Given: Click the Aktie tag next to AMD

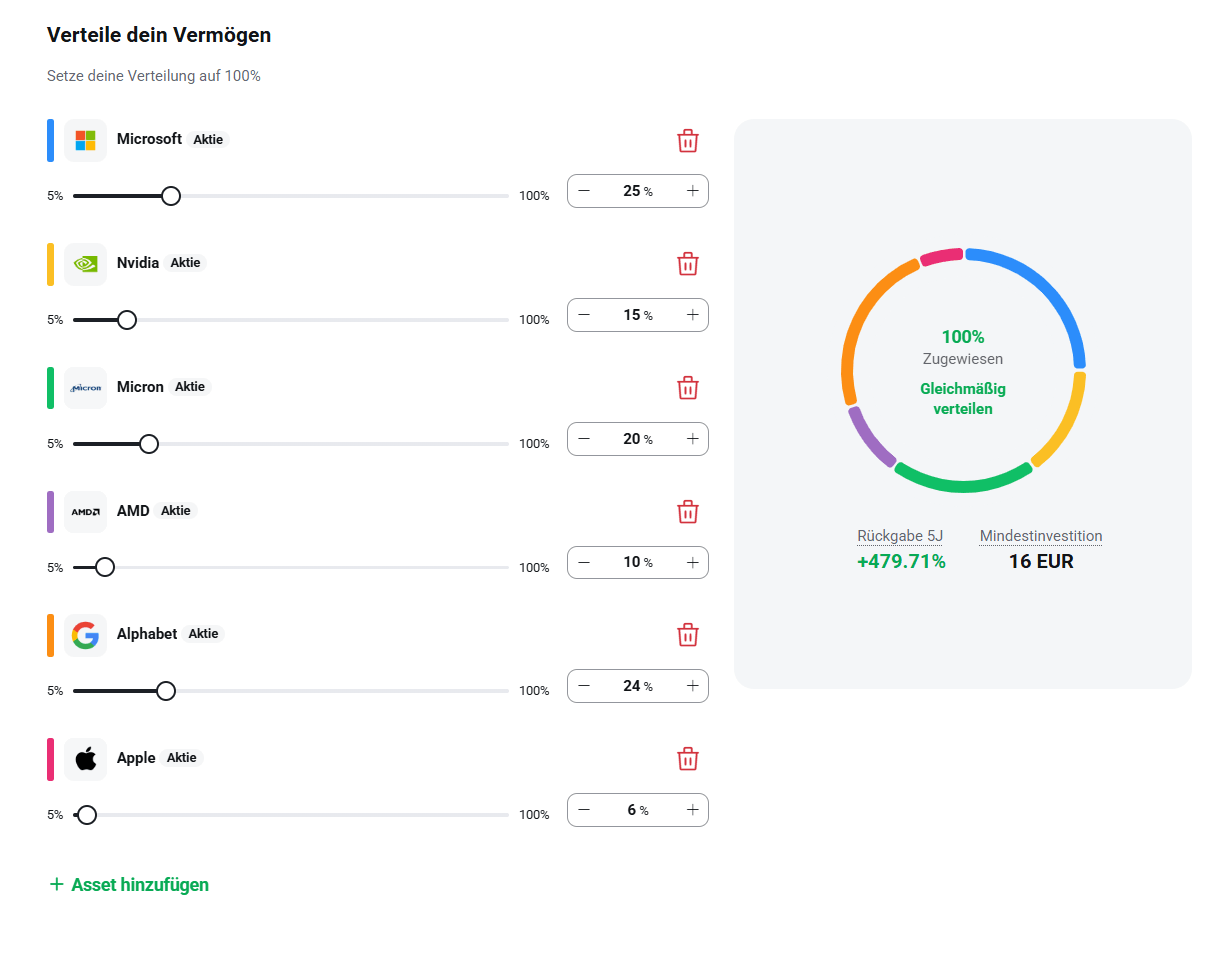Looking at the screenshot, I should point(176,511).
